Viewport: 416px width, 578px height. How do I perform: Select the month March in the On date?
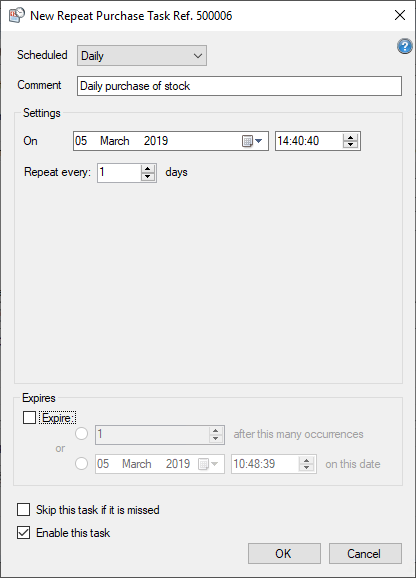click(x=115, y=141)
